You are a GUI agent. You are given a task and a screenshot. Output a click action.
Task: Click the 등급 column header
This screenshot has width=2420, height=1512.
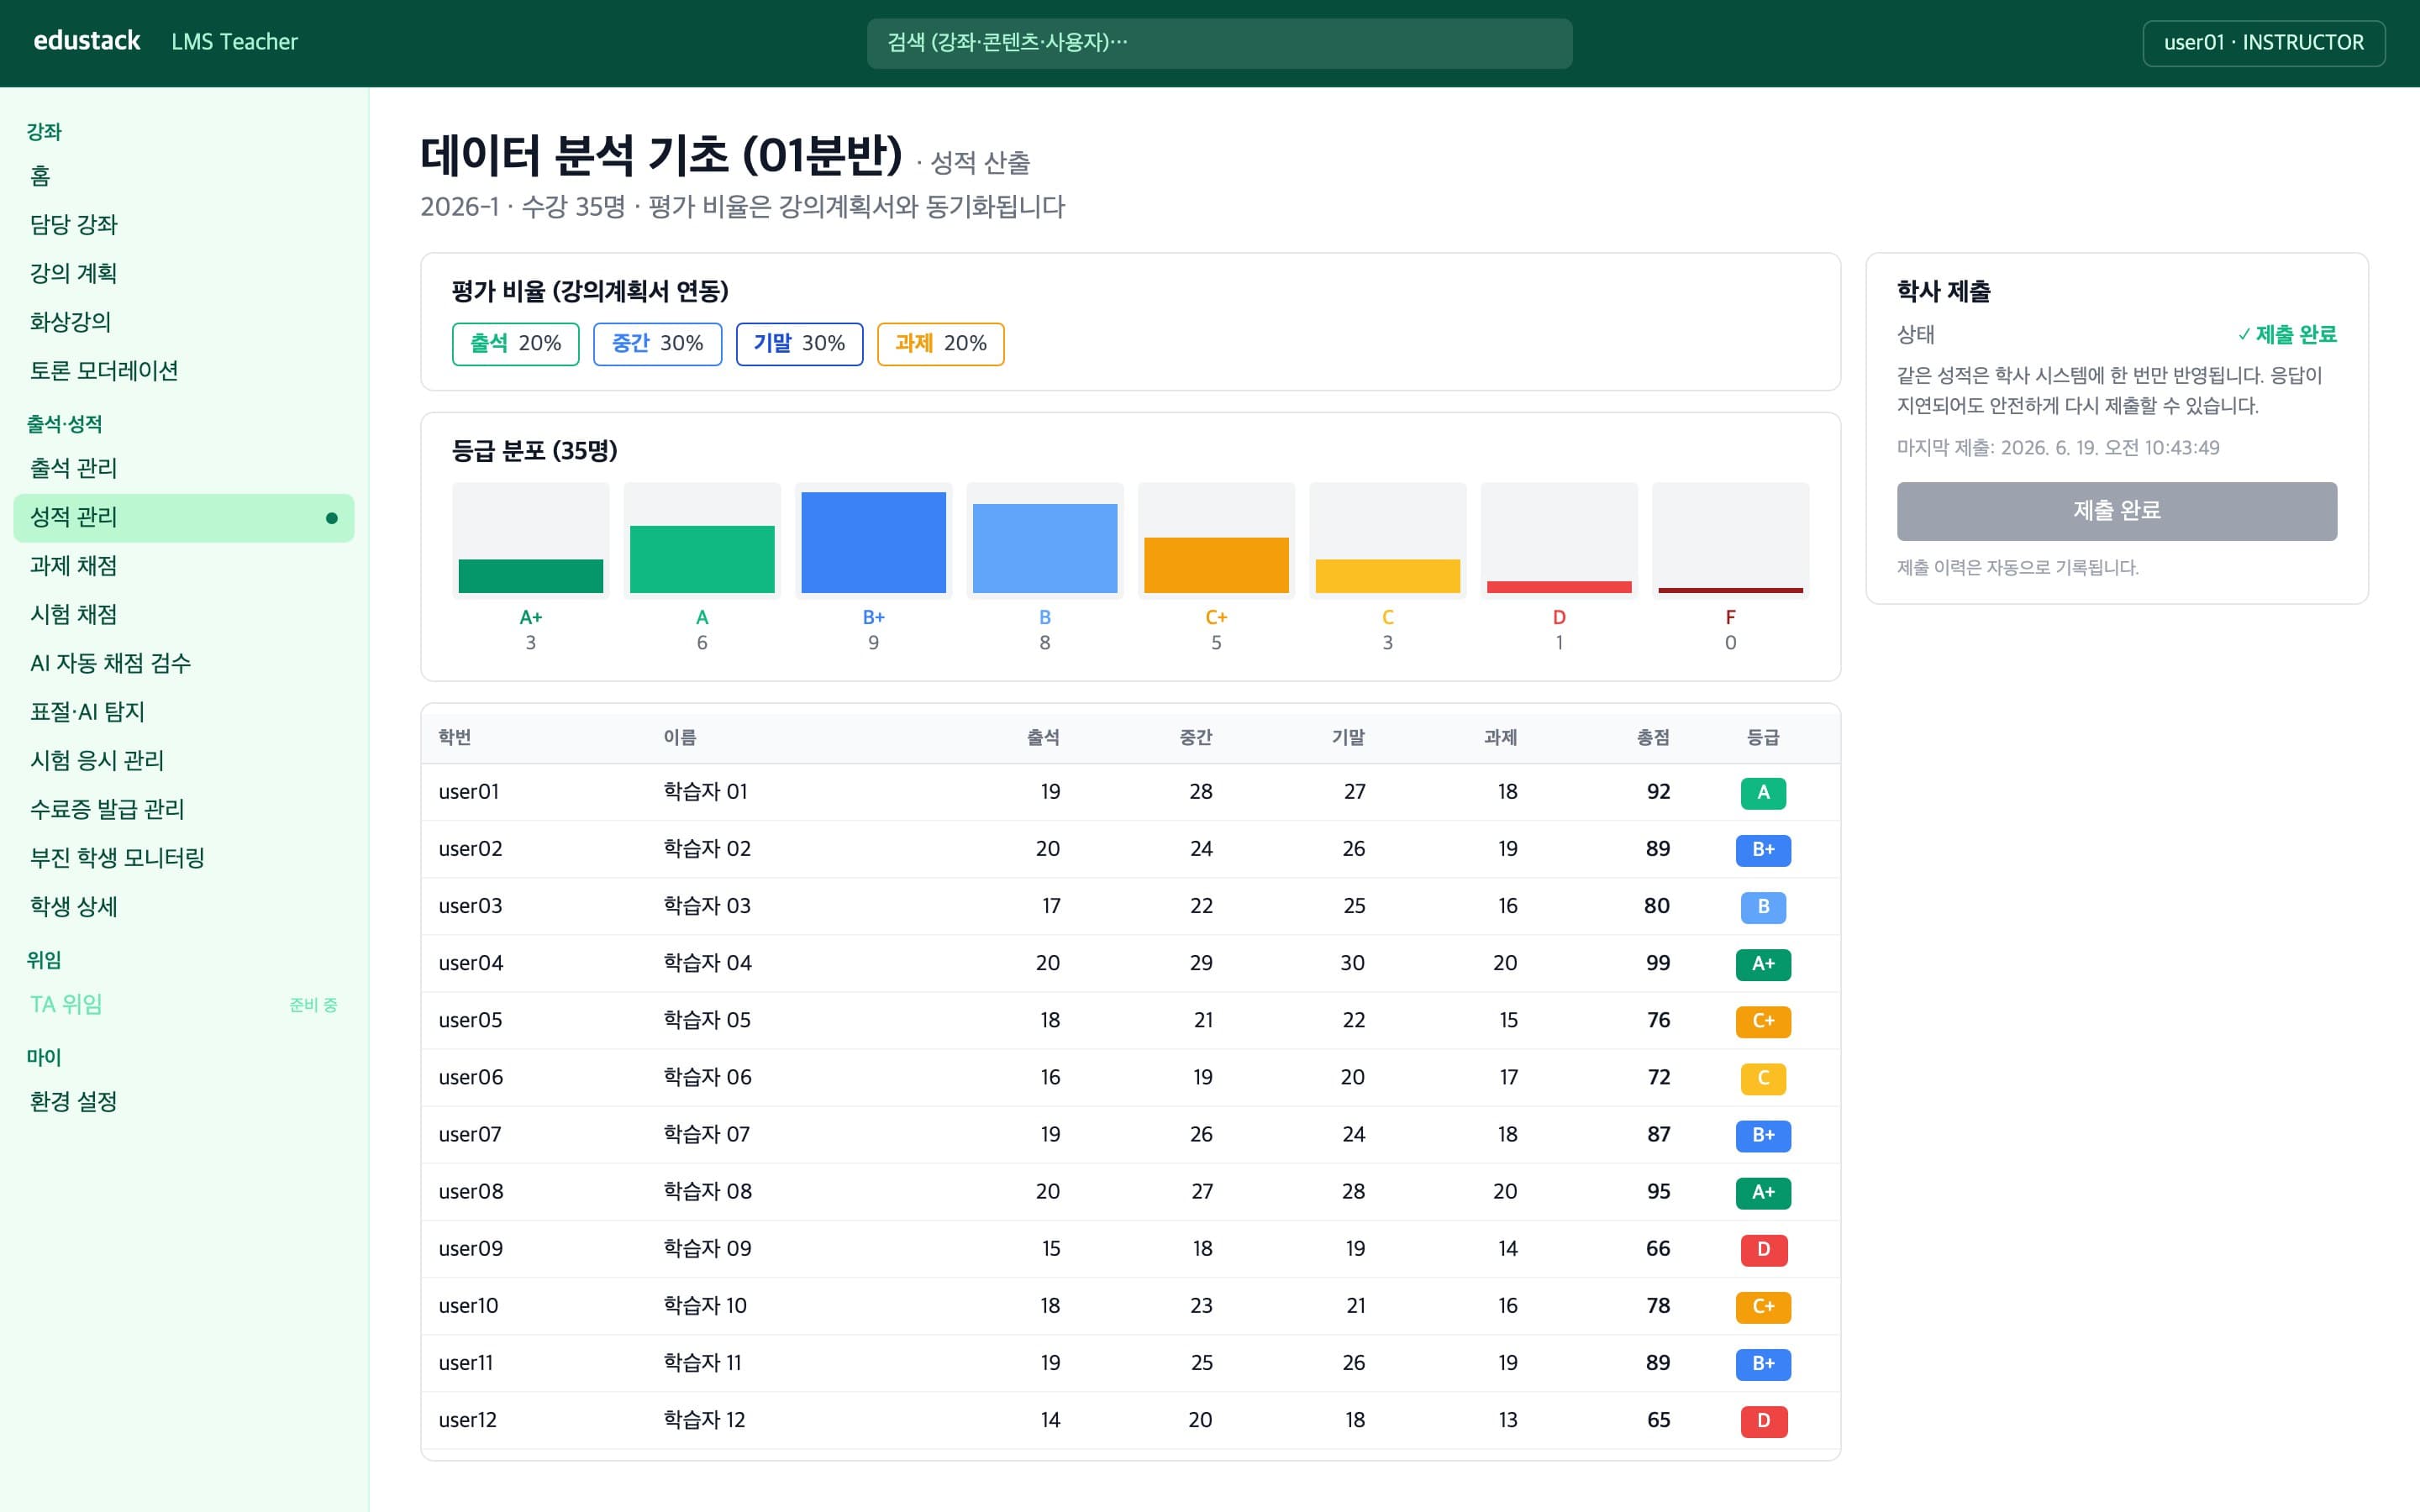click(1763, 737)
